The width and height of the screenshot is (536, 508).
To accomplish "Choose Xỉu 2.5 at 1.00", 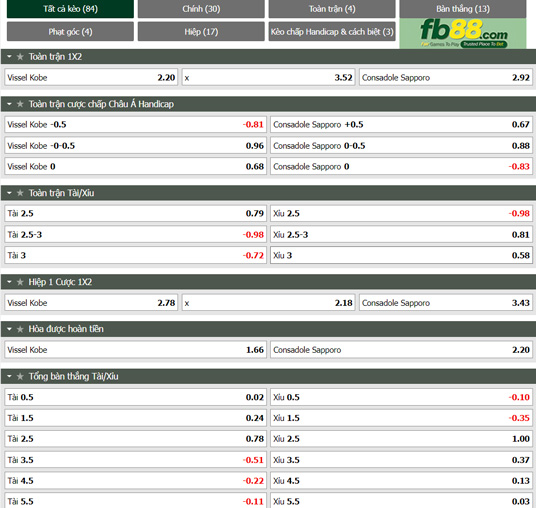I will pos(401,439).
